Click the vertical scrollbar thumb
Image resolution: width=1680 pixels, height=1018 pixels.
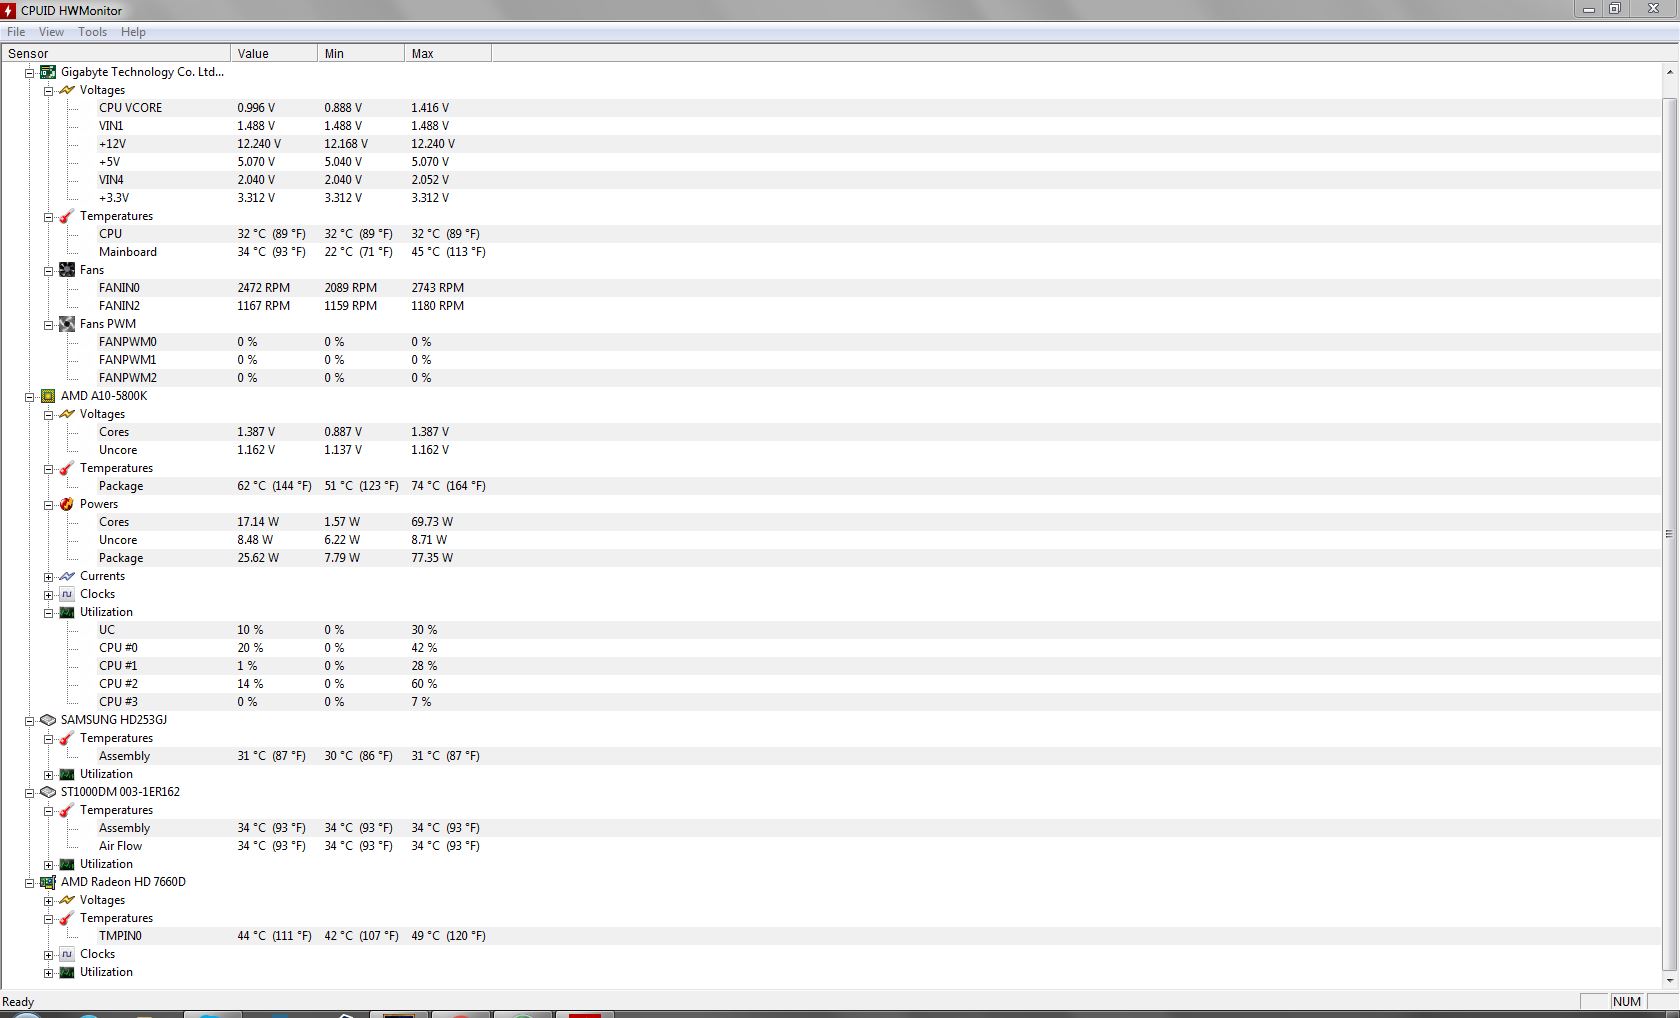tap(1669, 533)
